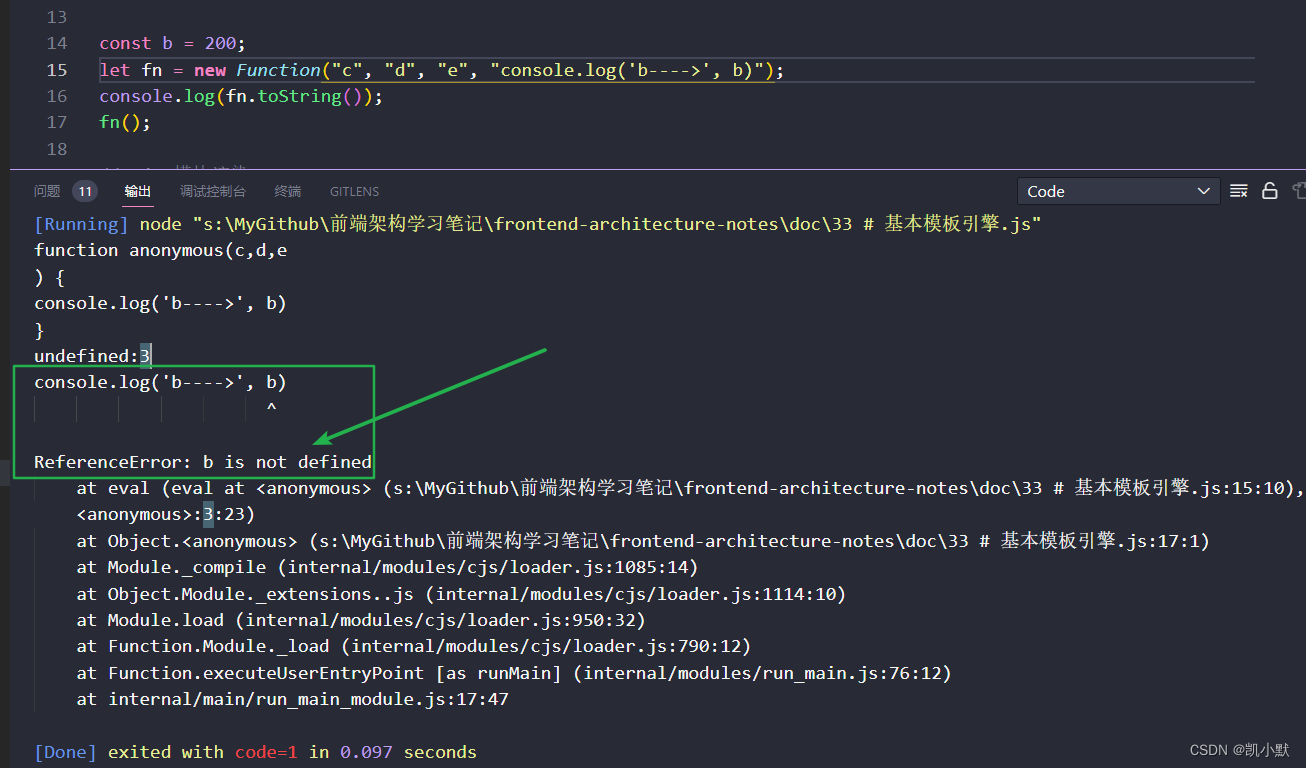Open the Code output channel dropdown
The image size is (1306, 768).
click(1118, 191)
